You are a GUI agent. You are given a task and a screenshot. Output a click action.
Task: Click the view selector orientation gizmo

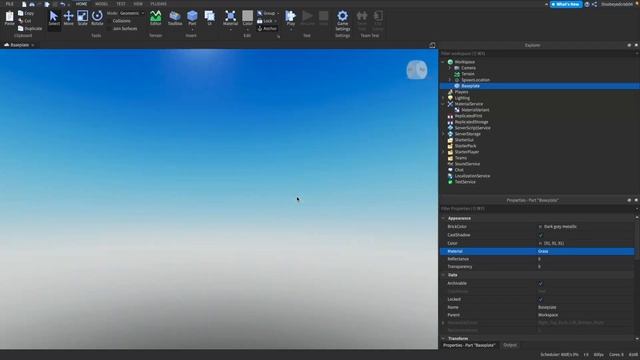417,70
